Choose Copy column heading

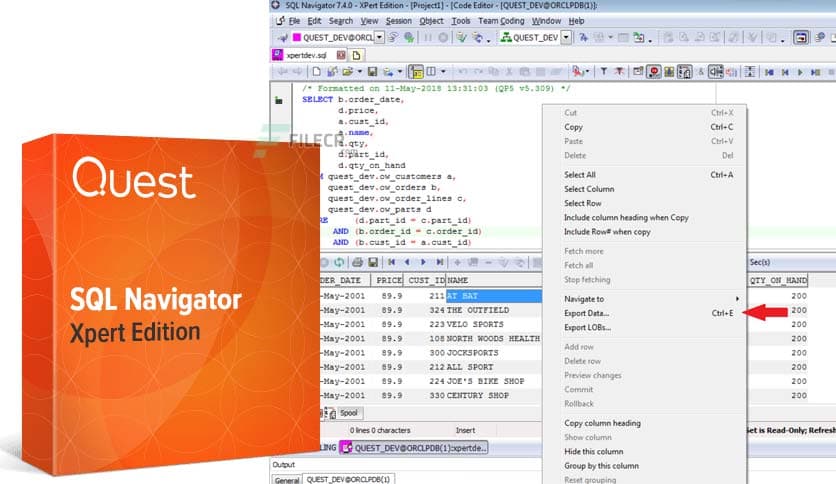[645, 423]
